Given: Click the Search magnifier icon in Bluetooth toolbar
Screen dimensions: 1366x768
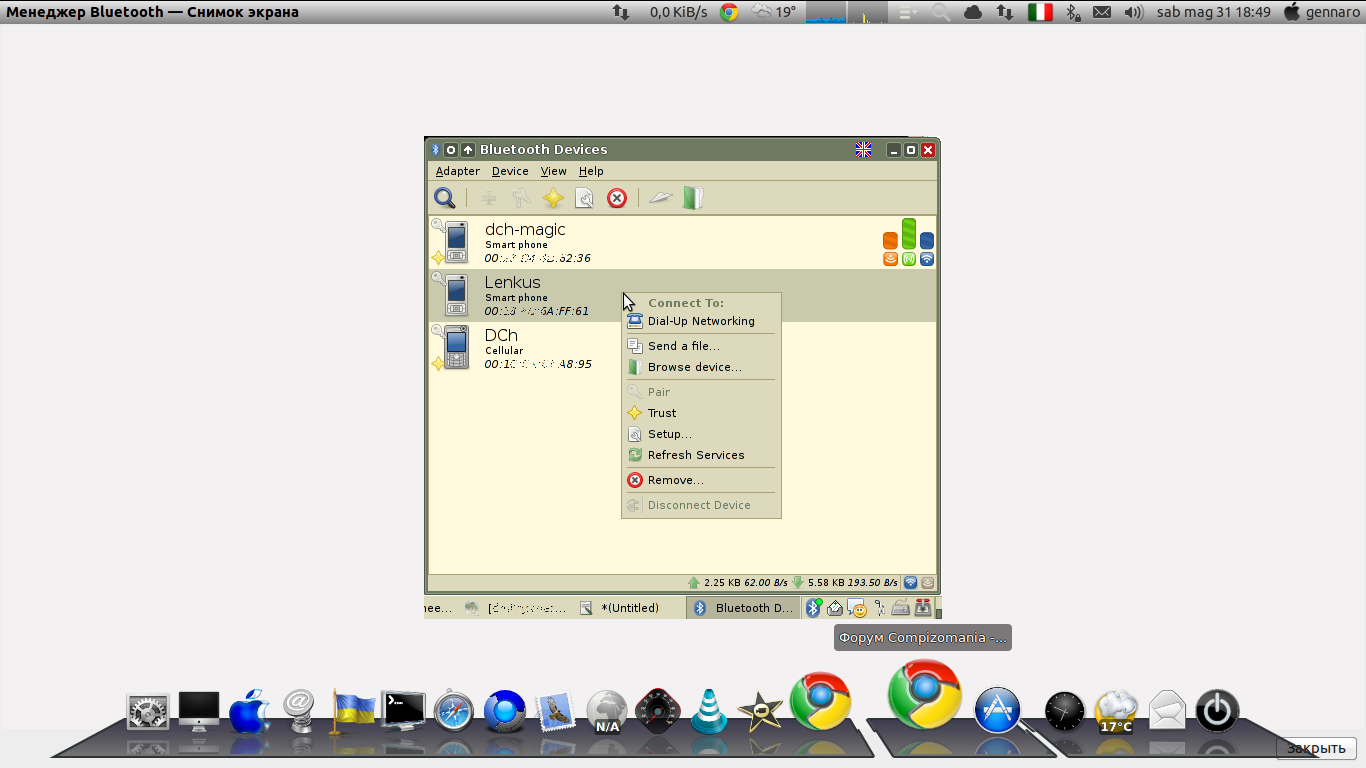Looking at the screenshot, I should (444, 198).
